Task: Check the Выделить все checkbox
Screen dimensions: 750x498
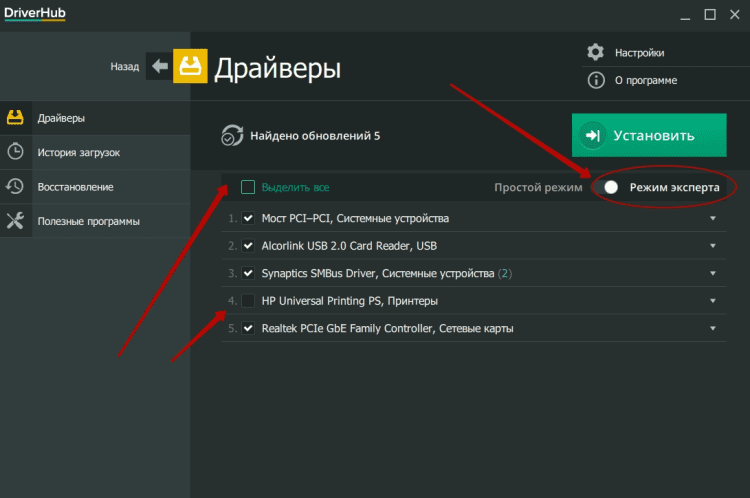Action: (248, 187)
